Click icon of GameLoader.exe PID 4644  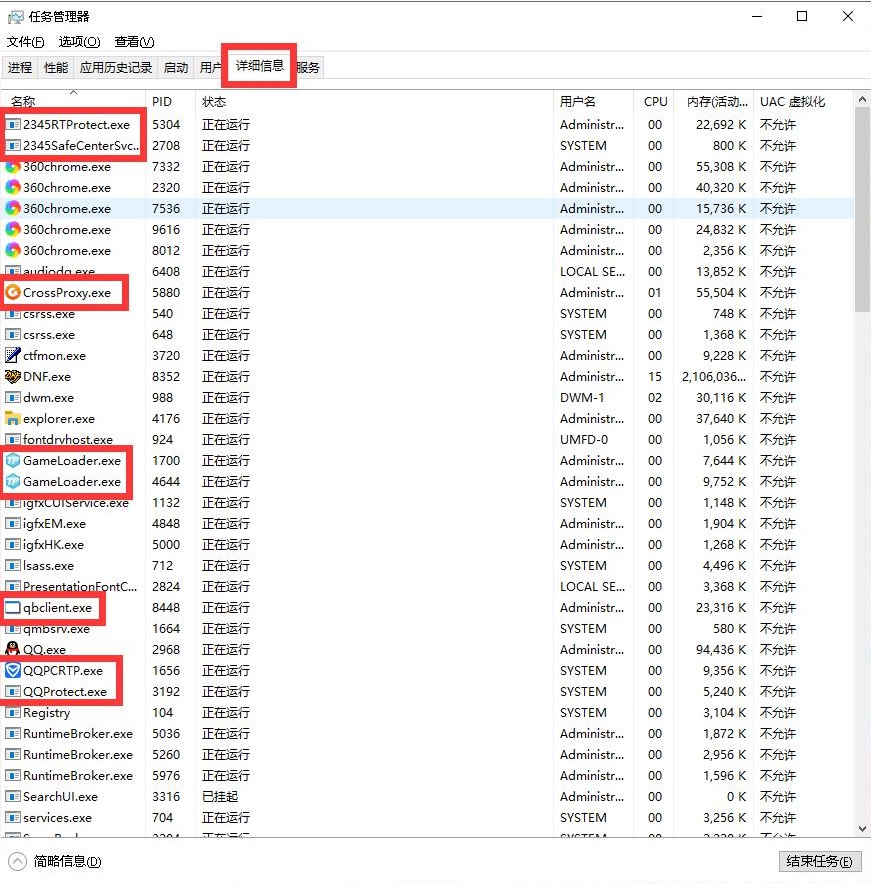coord(12,481)
